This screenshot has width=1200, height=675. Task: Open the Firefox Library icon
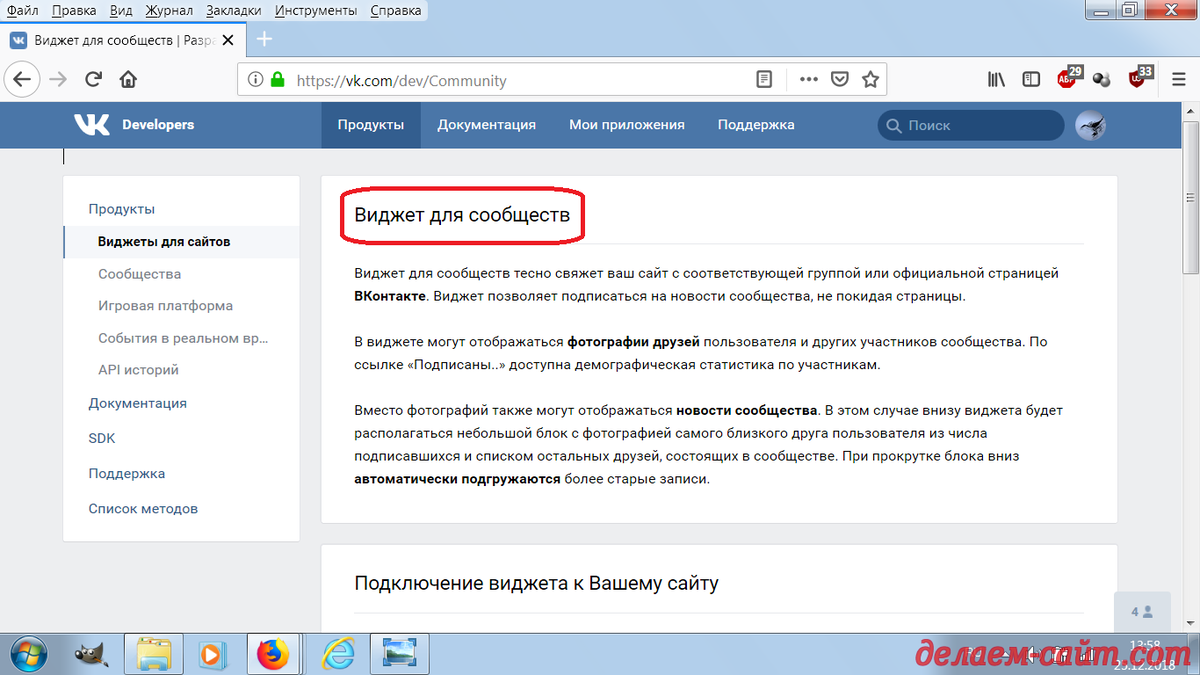996,78
